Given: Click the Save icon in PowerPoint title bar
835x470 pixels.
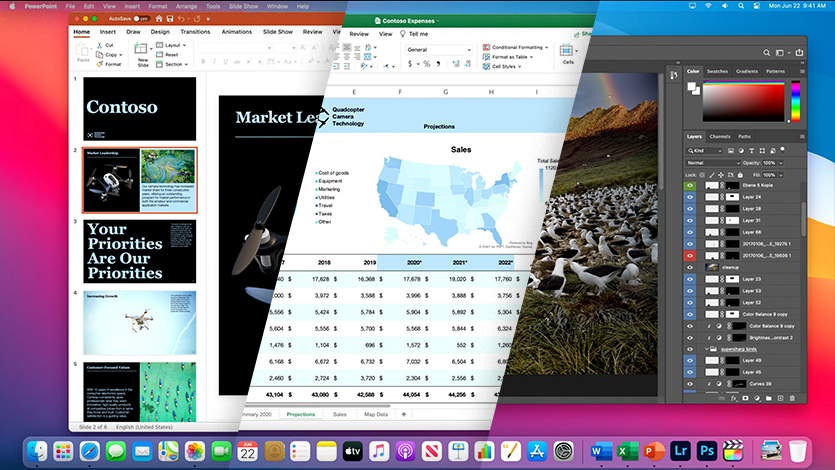Looking at the screenshot, I should 170,19.
